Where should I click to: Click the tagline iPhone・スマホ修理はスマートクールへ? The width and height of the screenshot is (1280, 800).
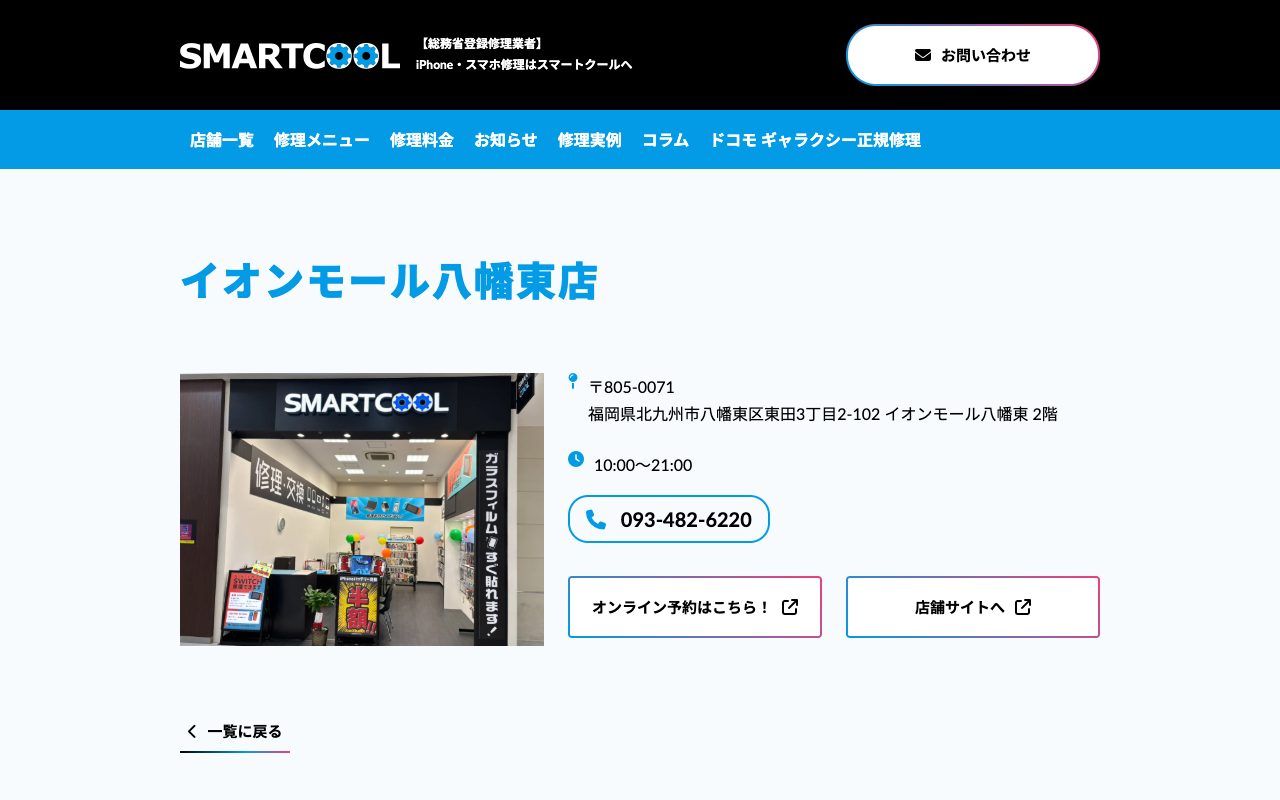pos(524,65)
